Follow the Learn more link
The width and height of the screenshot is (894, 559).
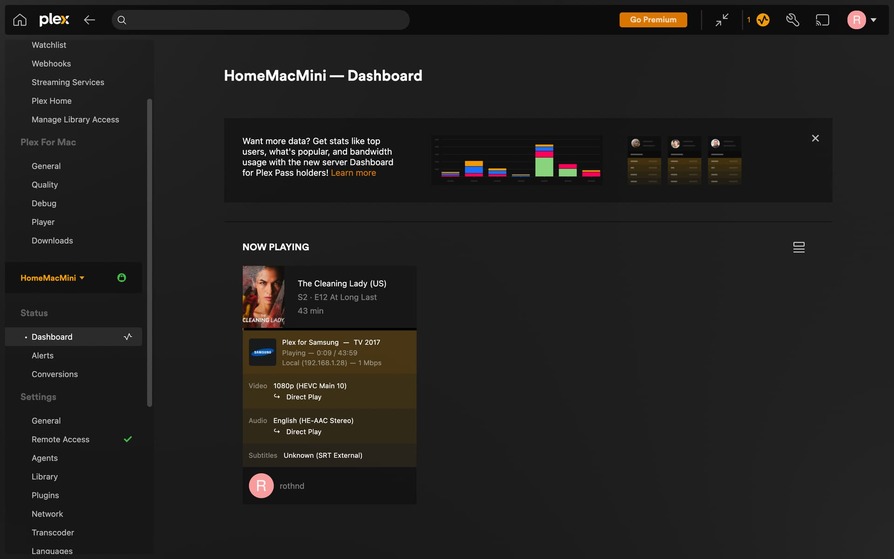click(353, 173)
